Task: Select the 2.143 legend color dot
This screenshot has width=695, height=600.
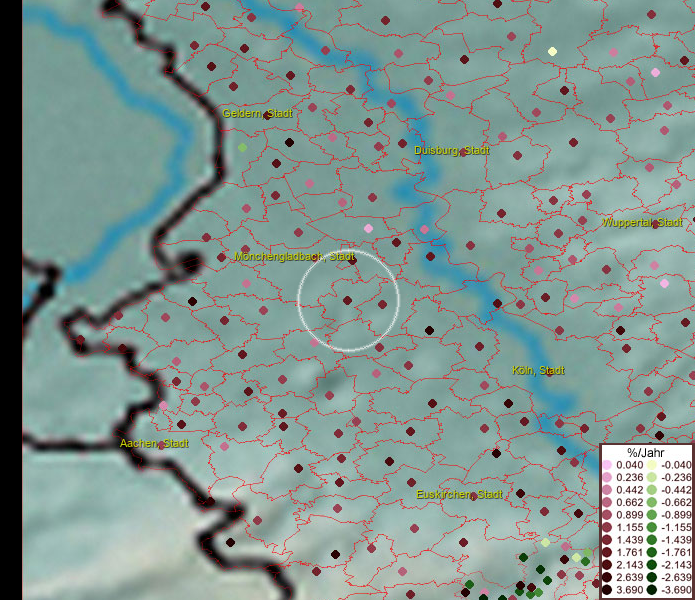Action: point(607,565)
